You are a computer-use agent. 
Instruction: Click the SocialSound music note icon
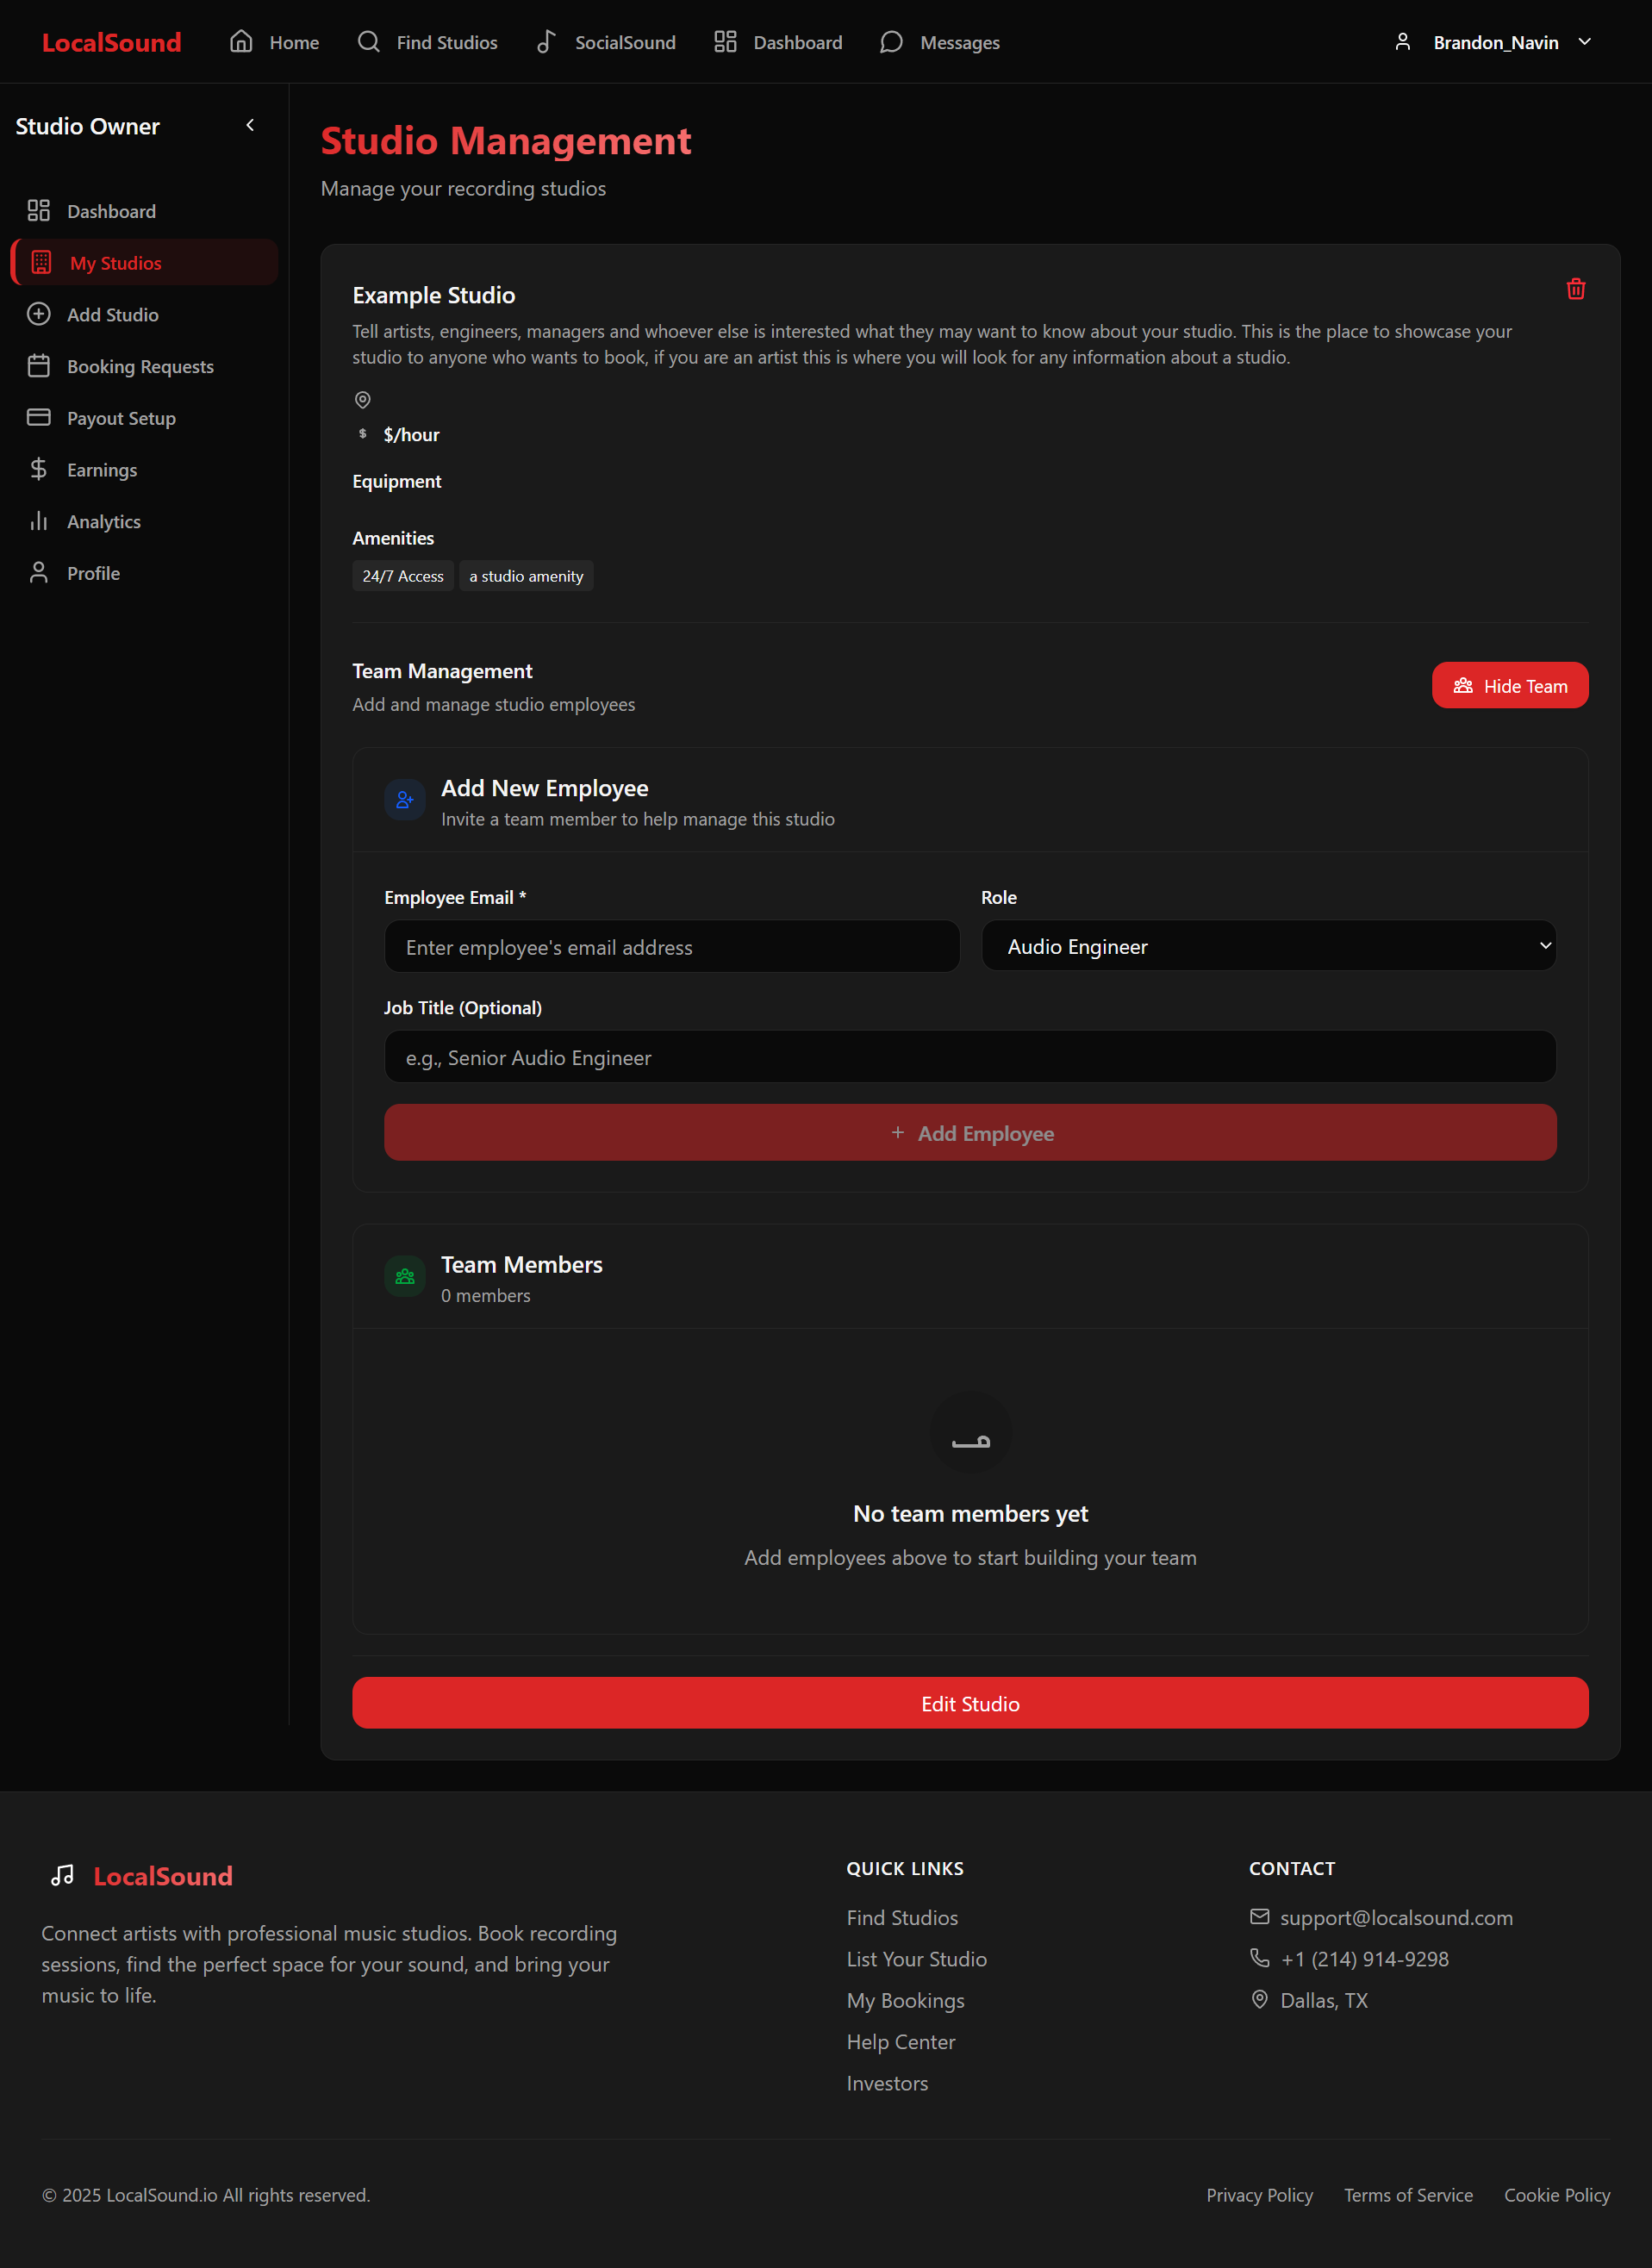(546, 41)
